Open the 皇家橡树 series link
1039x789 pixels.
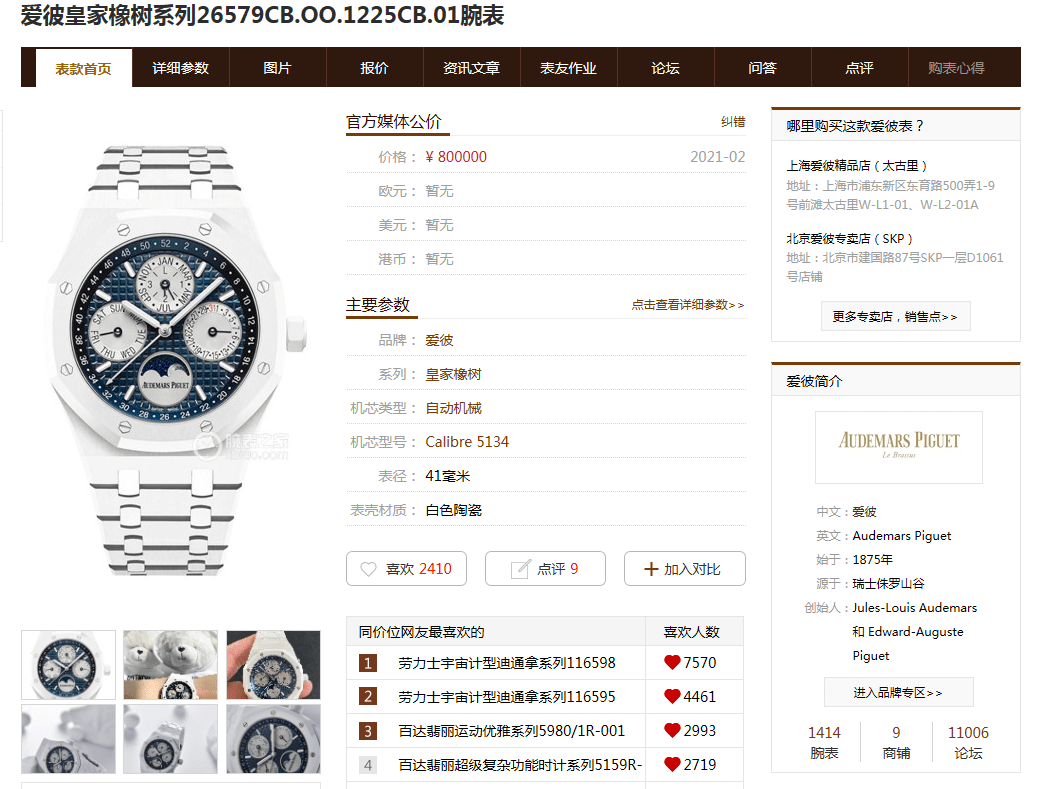click(x=453, y=374)
